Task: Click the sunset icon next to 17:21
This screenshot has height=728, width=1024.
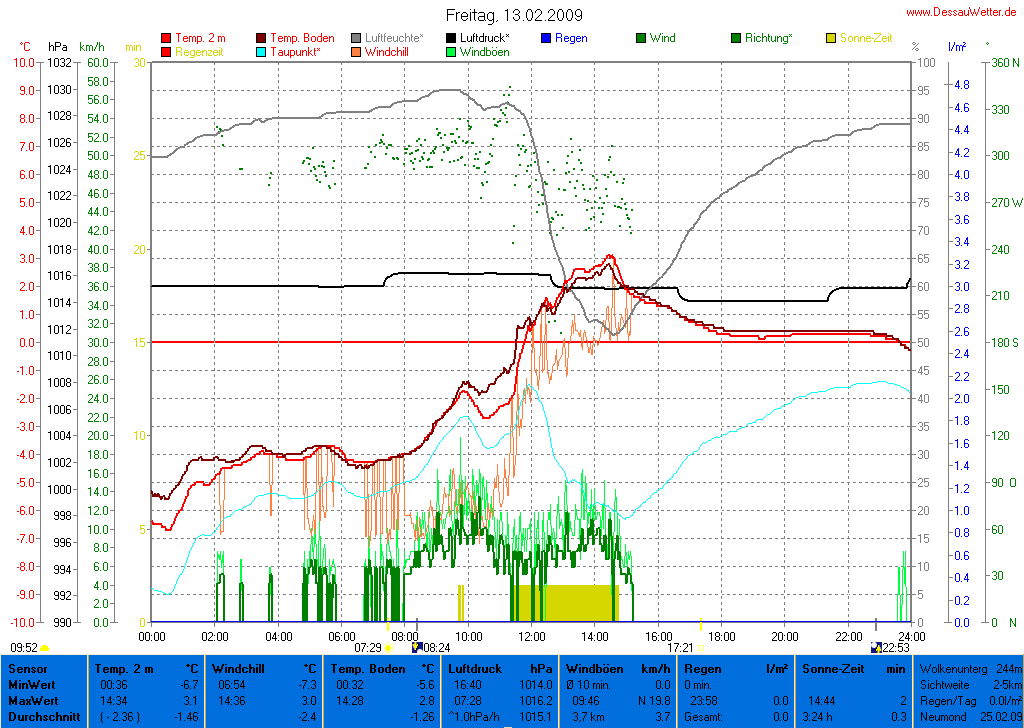Action: pyautogui.click(x=701, y=648)
